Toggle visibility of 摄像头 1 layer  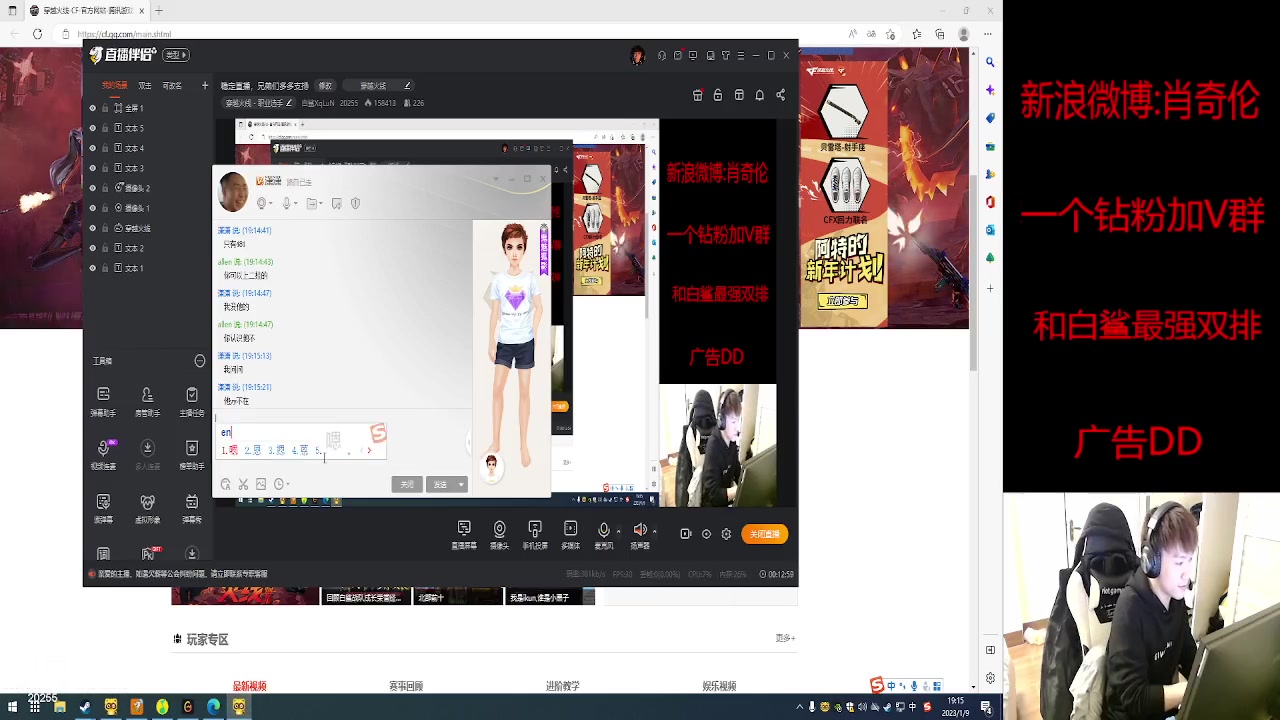tap(93, 208)
